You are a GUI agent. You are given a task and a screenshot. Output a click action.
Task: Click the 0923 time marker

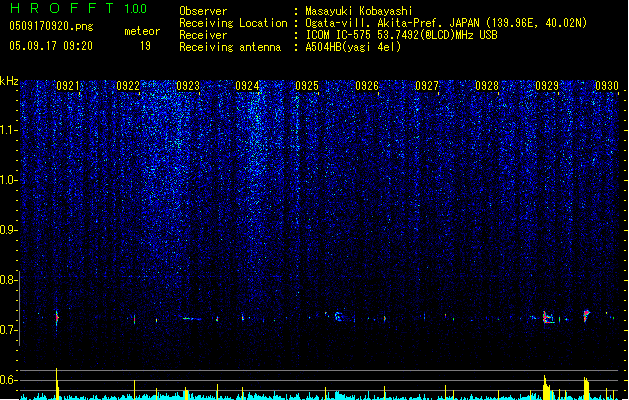coord(188,85)
